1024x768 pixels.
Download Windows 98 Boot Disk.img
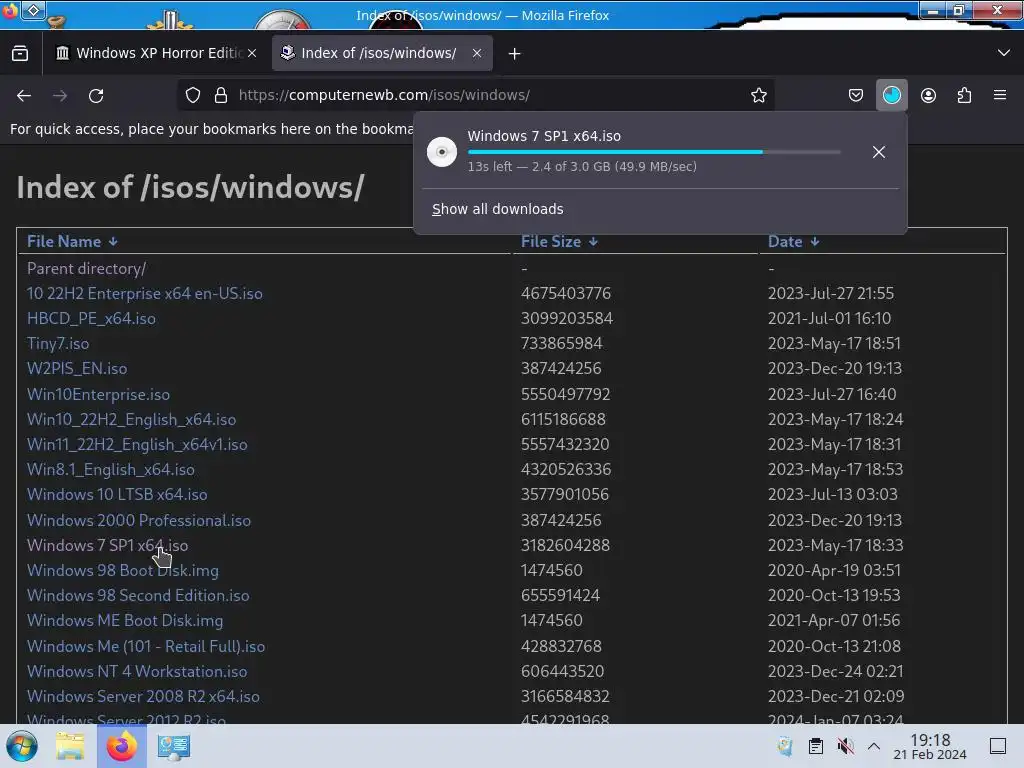pyautogui.click(x=123, y=570)
